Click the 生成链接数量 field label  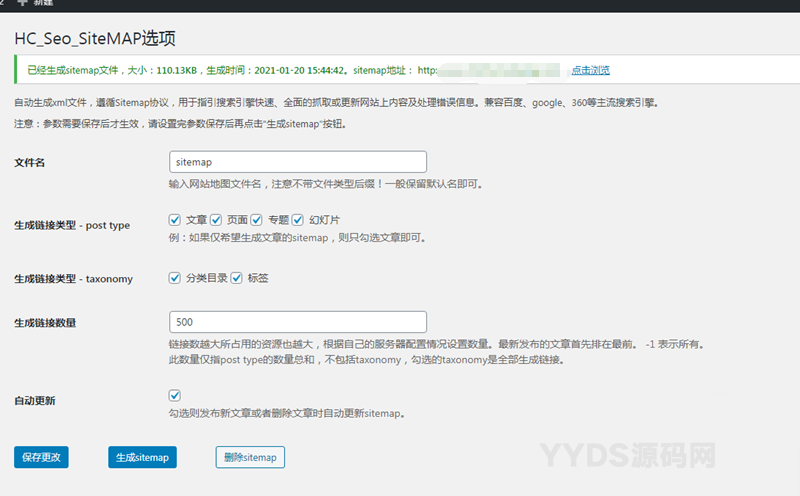point(46,323)
